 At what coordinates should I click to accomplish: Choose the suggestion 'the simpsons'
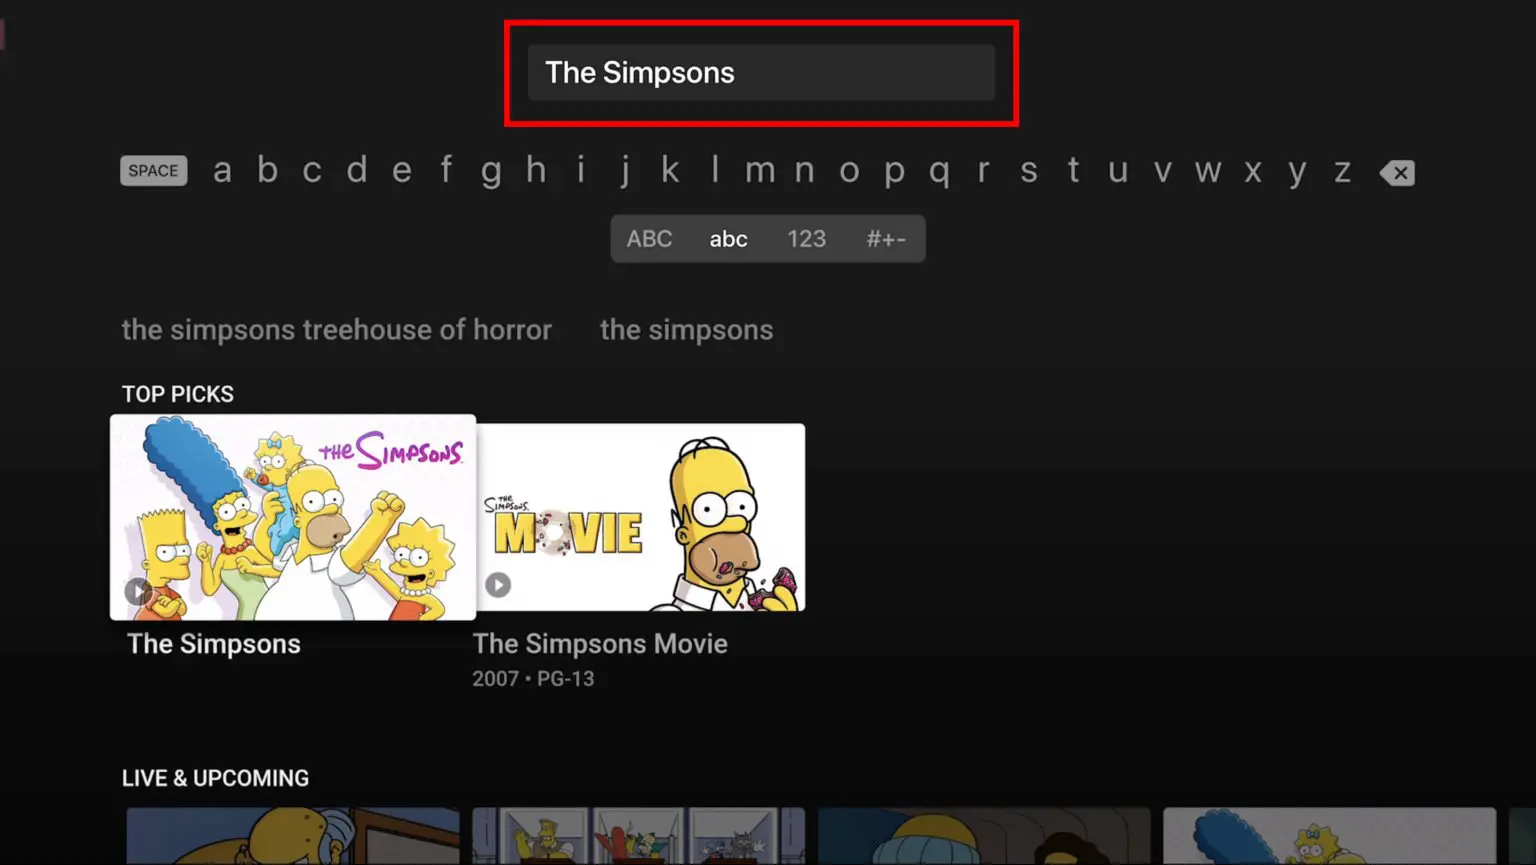point(686,330)
